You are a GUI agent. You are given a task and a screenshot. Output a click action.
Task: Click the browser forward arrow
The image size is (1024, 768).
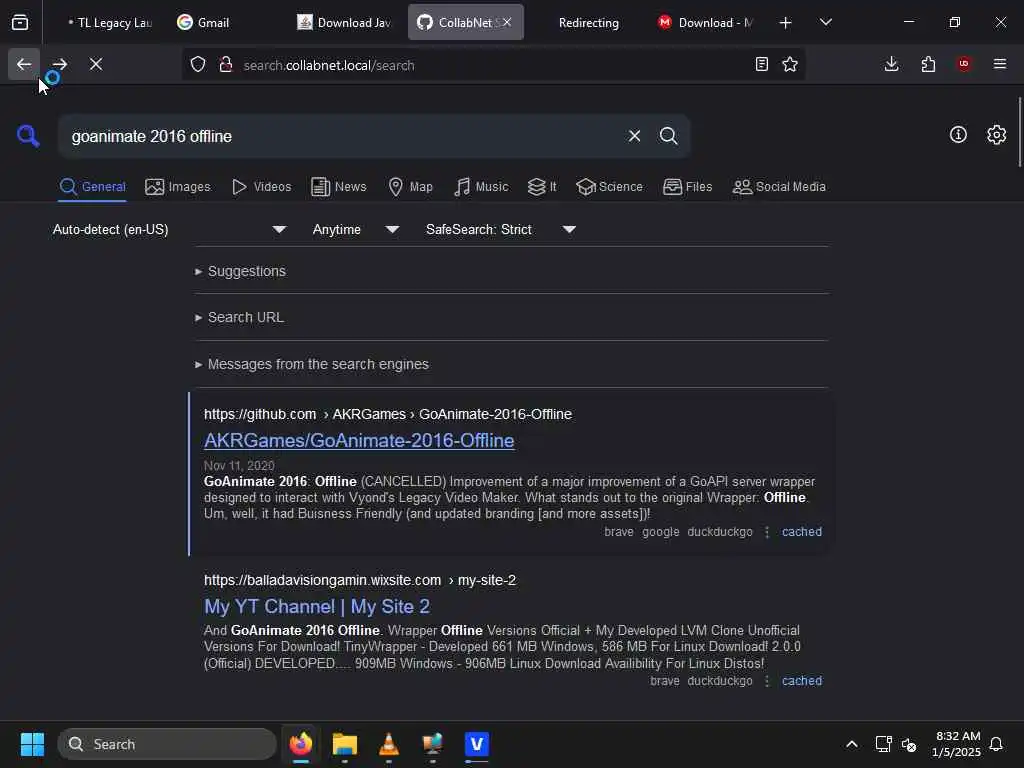60,65
